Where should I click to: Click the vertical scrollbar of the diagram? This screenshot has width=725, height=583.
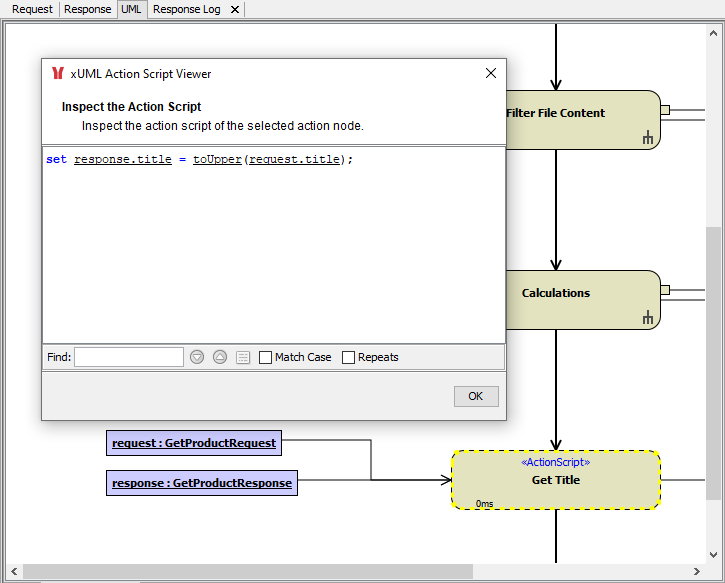[712, 360]
